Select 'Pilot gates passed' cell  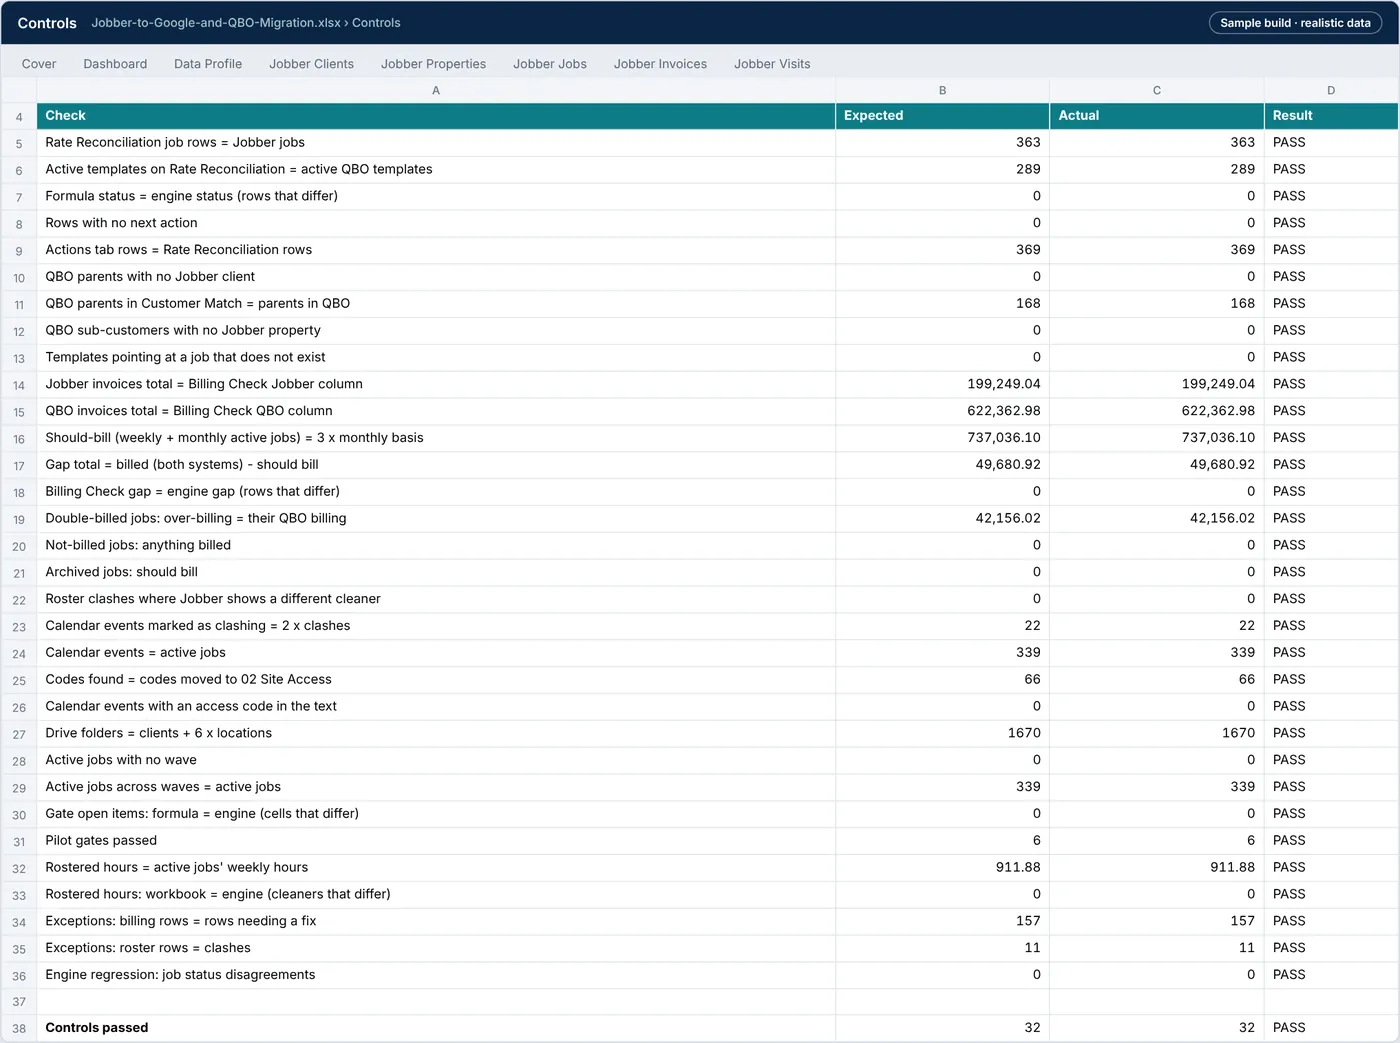(x=436, y=840)
